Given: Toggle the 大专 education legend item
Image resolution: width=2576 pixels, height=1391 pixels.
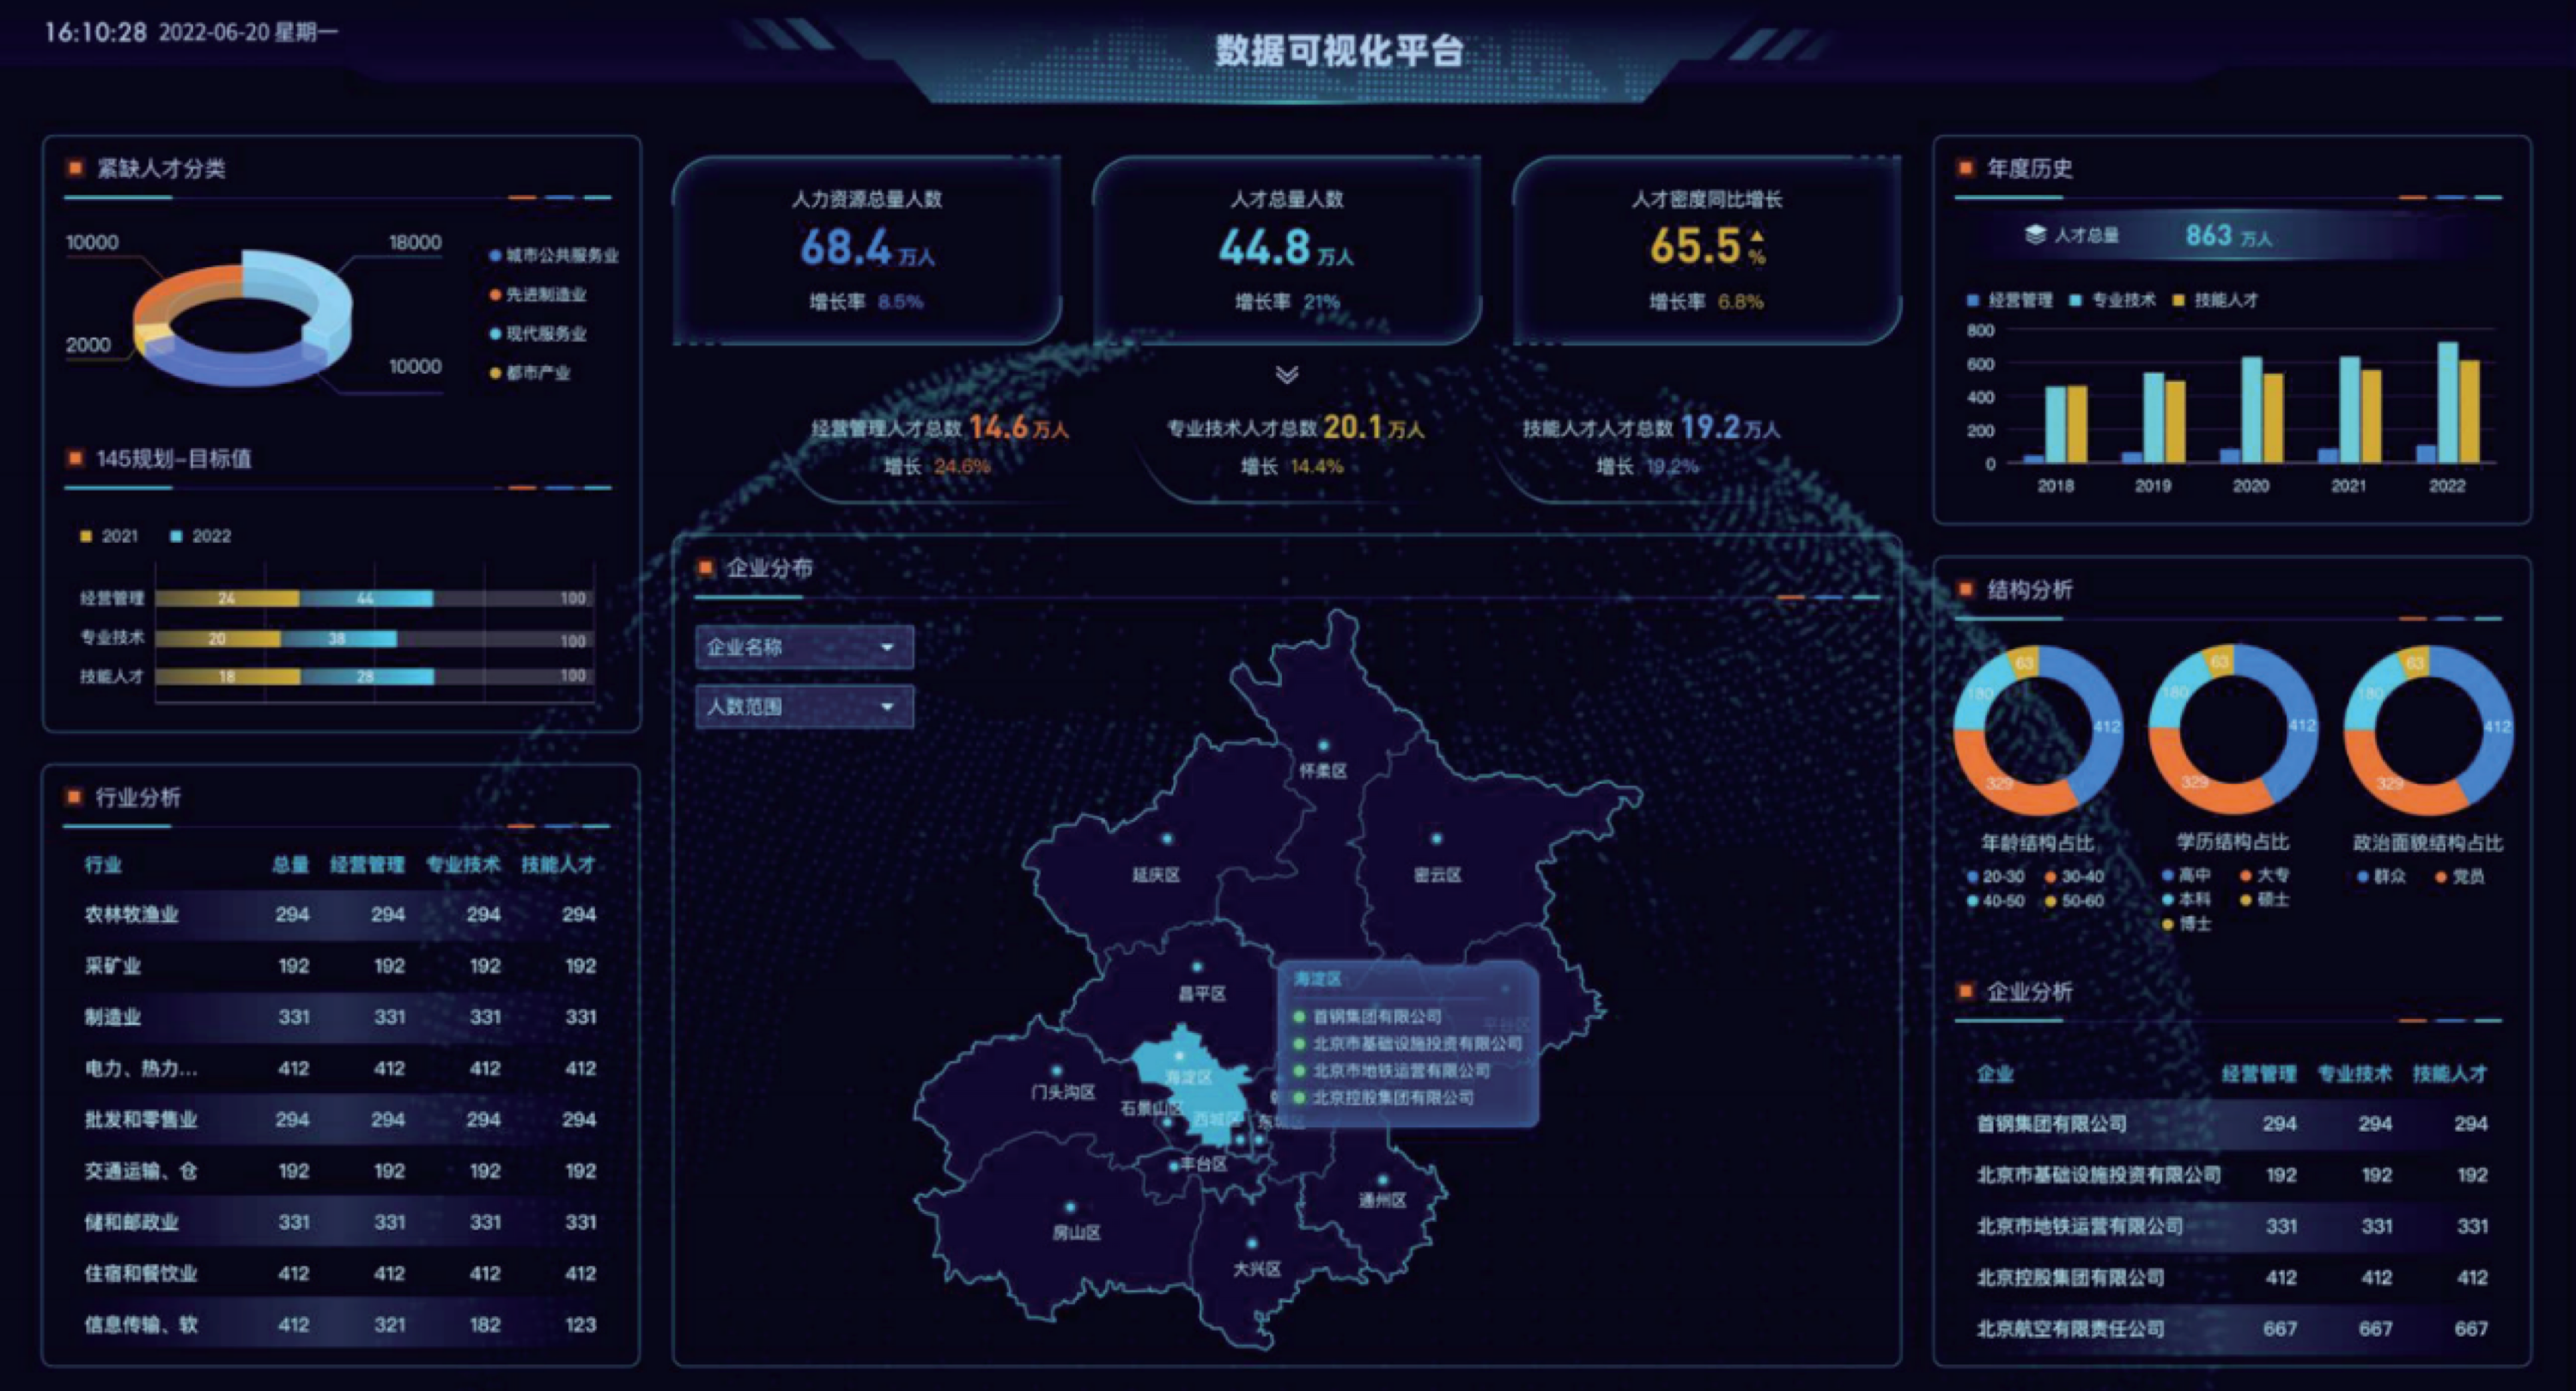Looking at the screenshot, I should [x=2264, y=875].
